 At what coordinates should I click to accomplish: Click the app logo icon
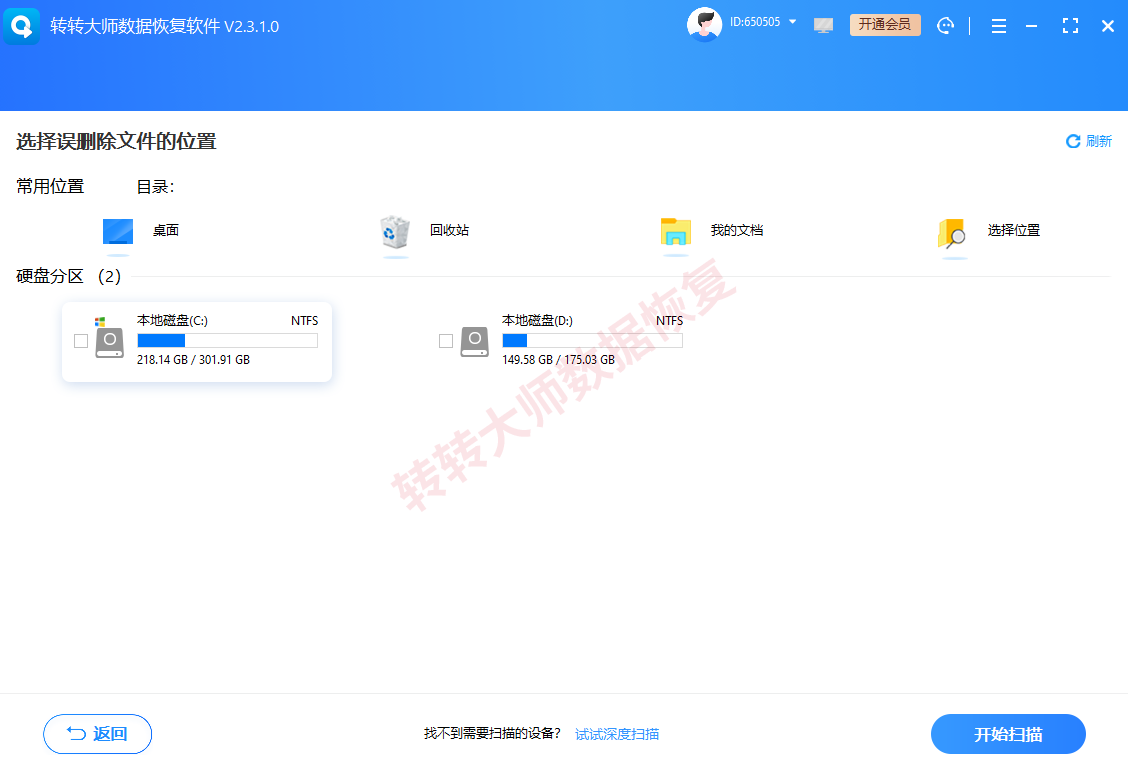[22, 26]
